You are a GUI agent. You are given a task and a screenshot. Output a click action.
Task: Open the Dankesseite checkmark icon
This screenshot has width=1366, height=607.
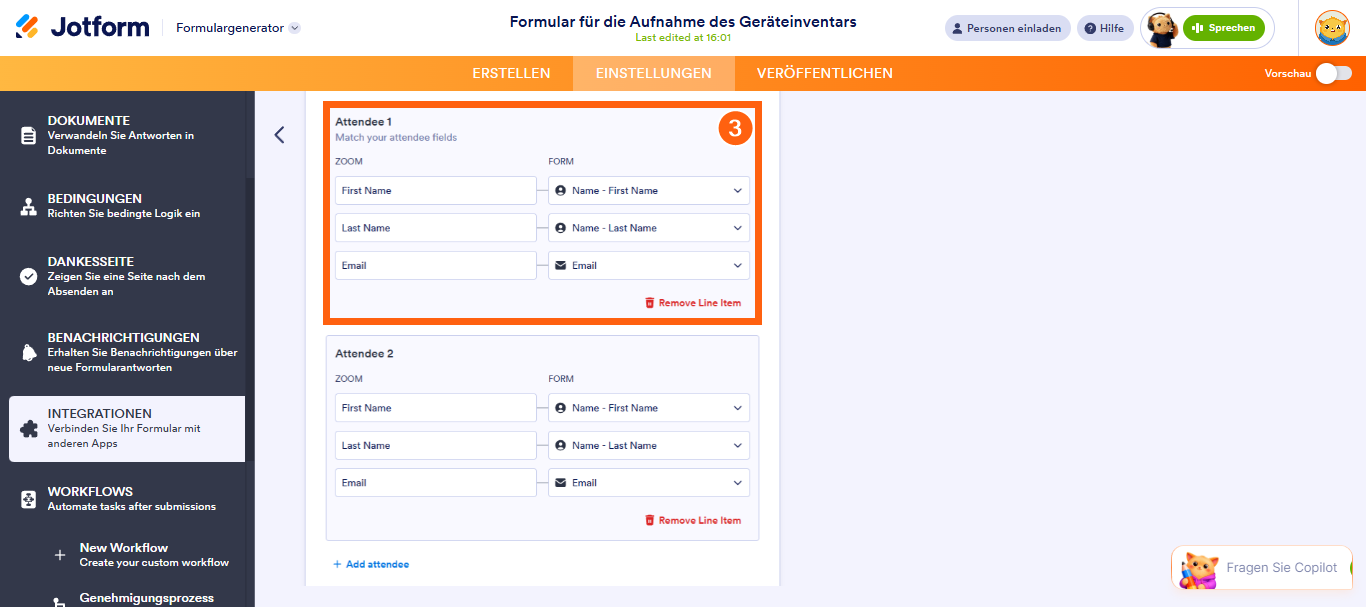pyautogui.click(x=29, y=277)
